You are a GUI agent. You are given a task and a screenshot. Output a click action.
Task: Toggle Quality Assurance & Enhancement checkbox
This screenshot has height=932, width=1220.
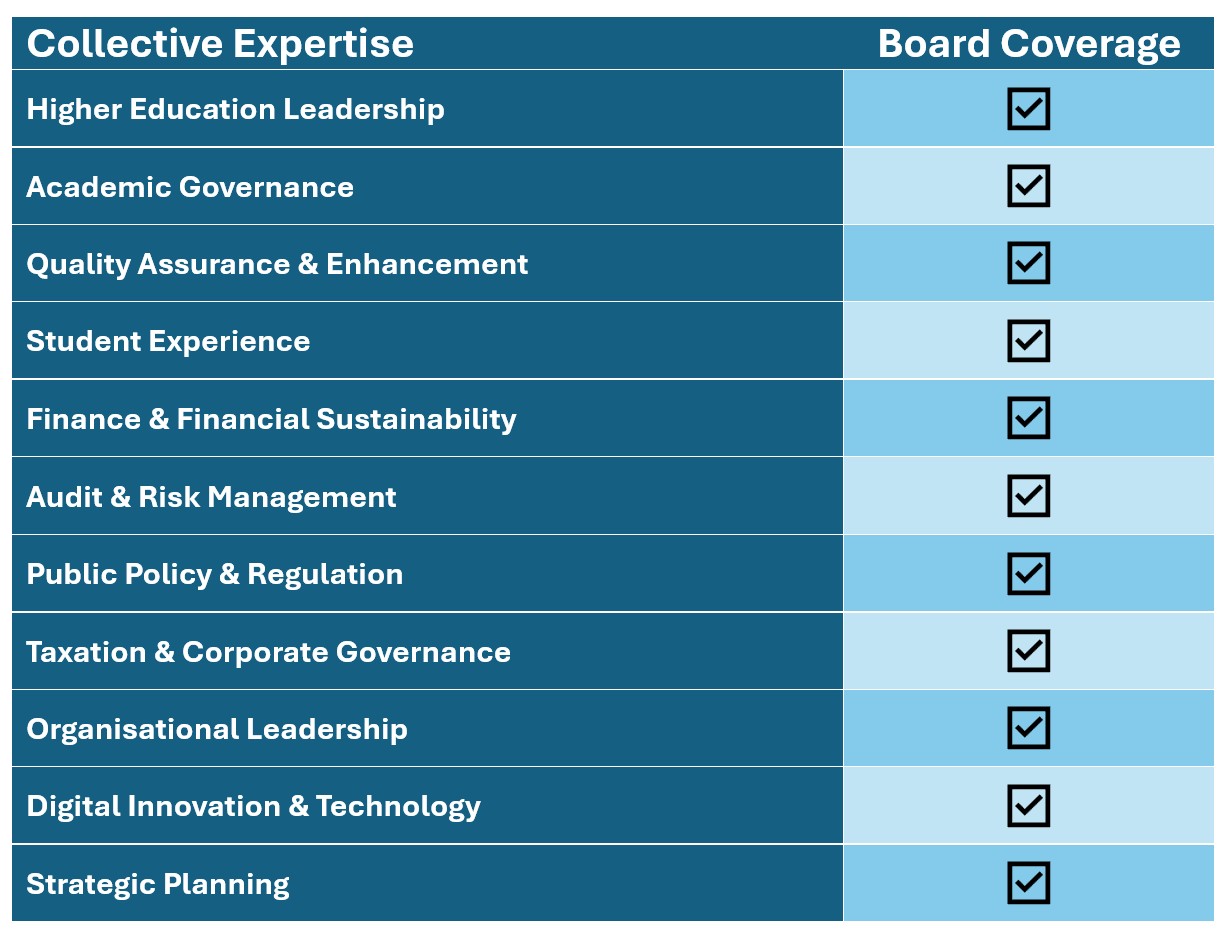pyautogui.click(x=1028, y=263)
